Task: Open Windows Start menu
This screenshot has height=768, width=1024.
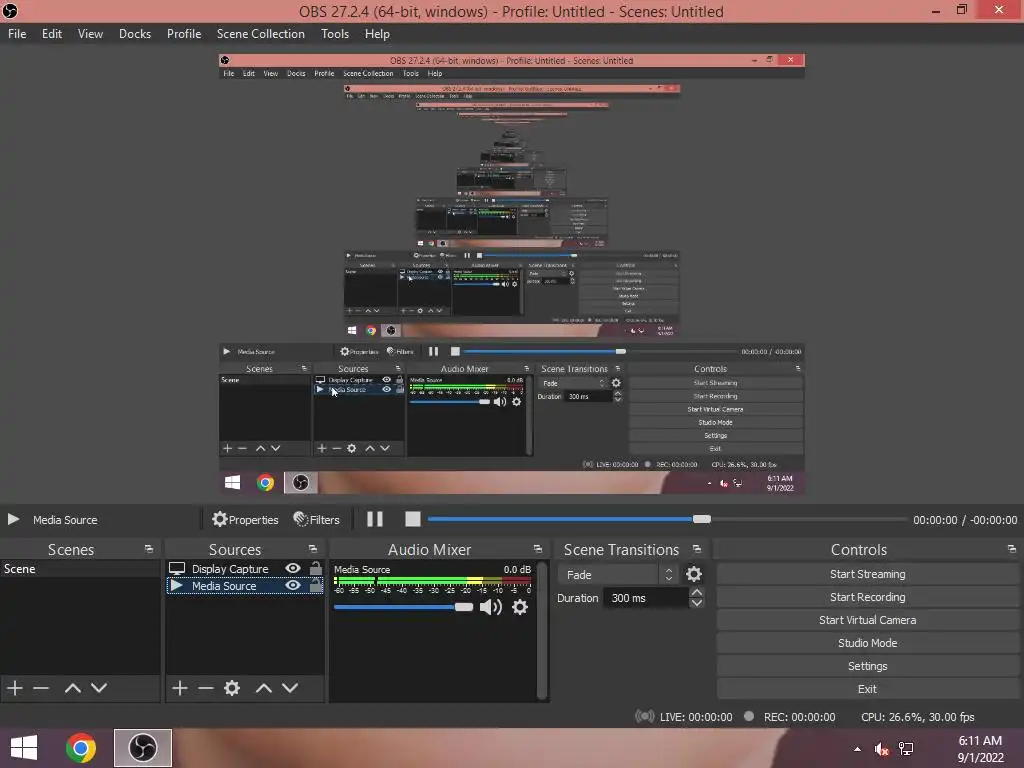Action: coord(24,748)
